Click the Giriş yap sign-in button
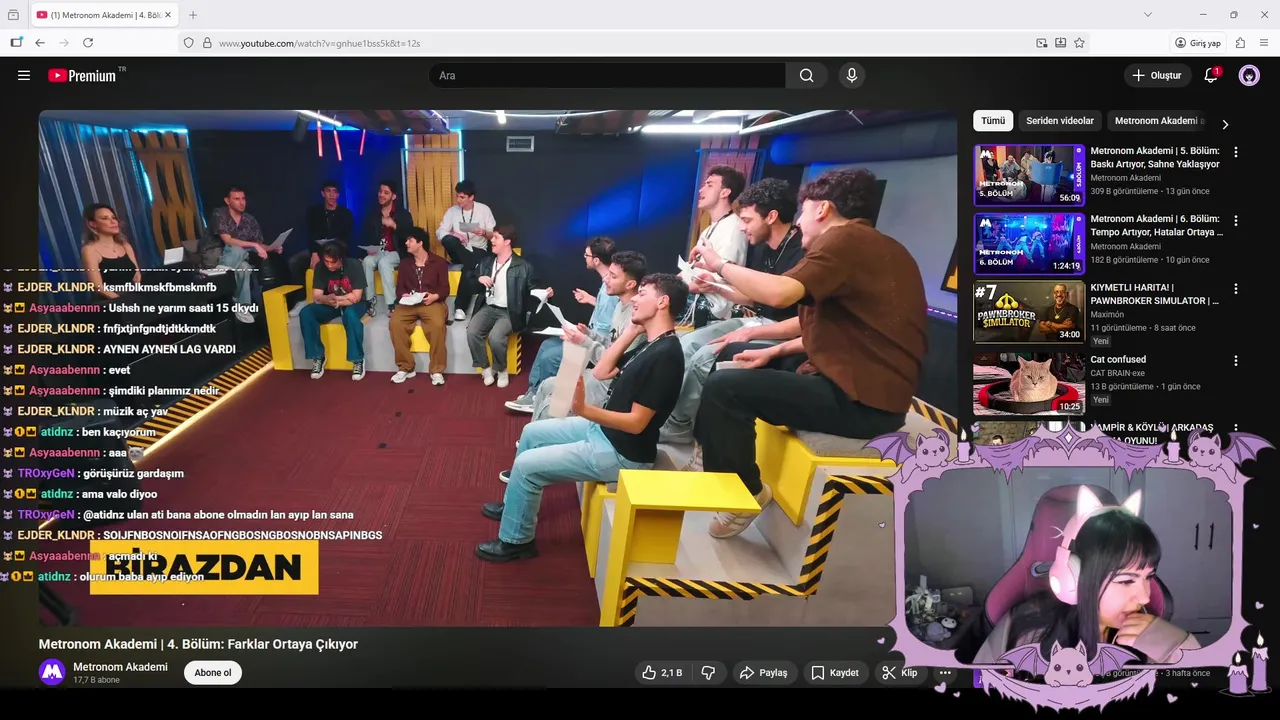1280x720 pixels. pyautogui.click(x=1198, y=43)
